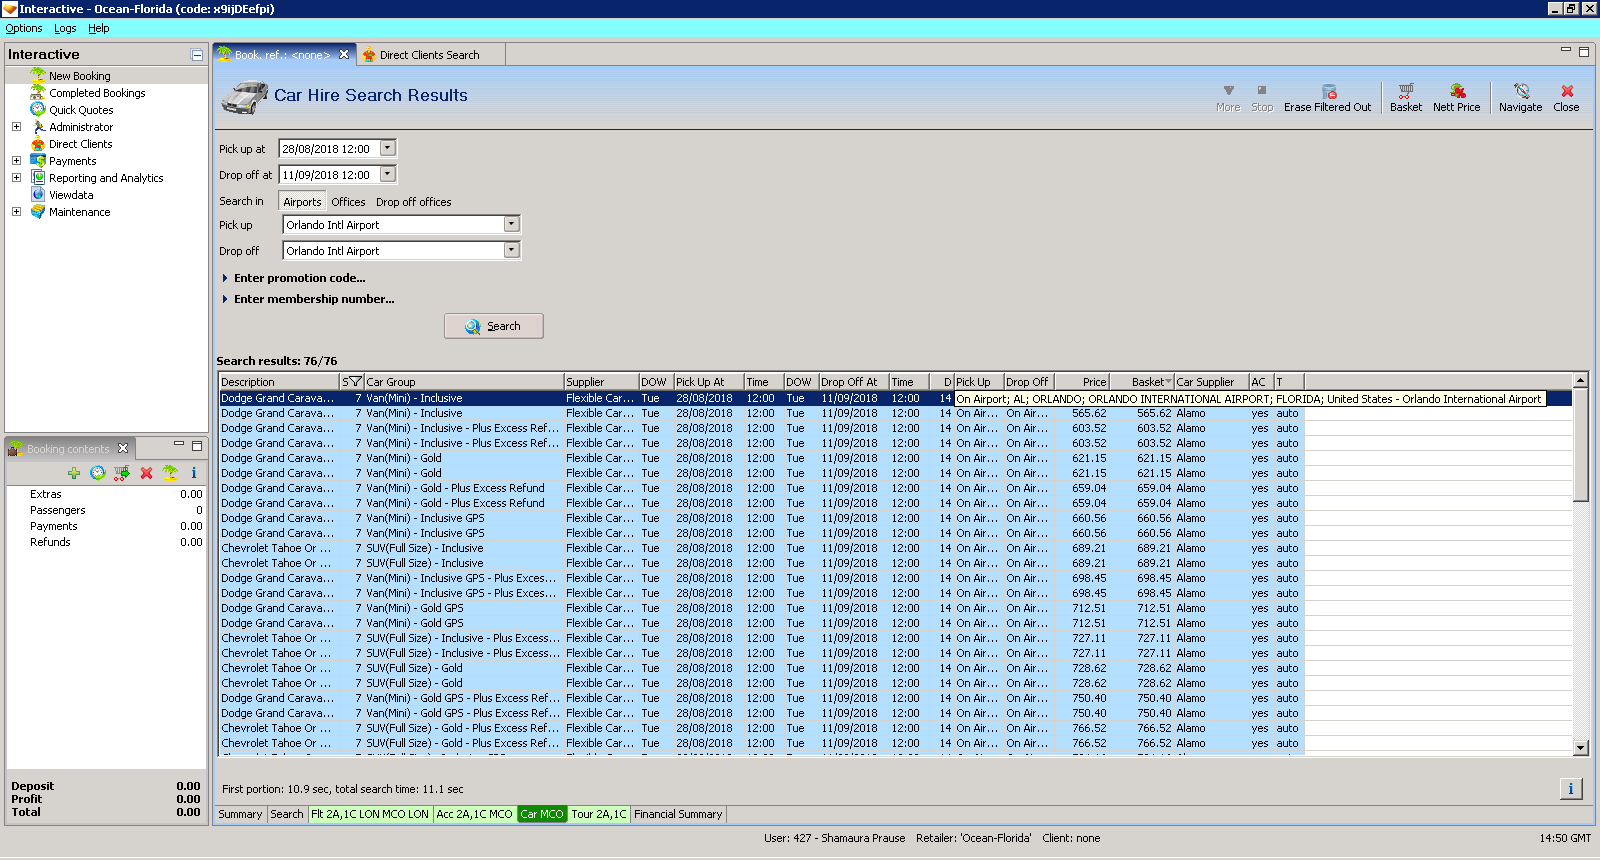Image resolution: width=1600 pixels, height=860 pixels.
Task: Open the Navigate compass tool
Action: coord(1520,91)
